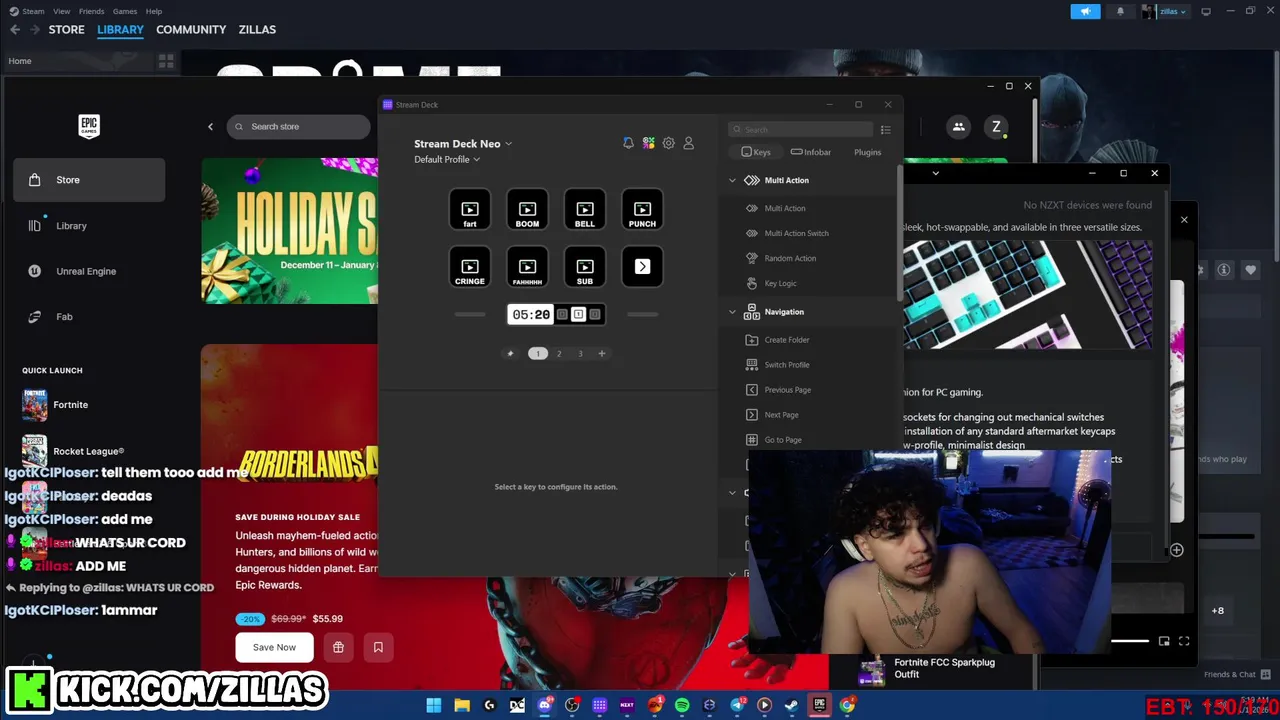
Task: Open the Stream Deck account profile icon
Action: coord(688,143)
